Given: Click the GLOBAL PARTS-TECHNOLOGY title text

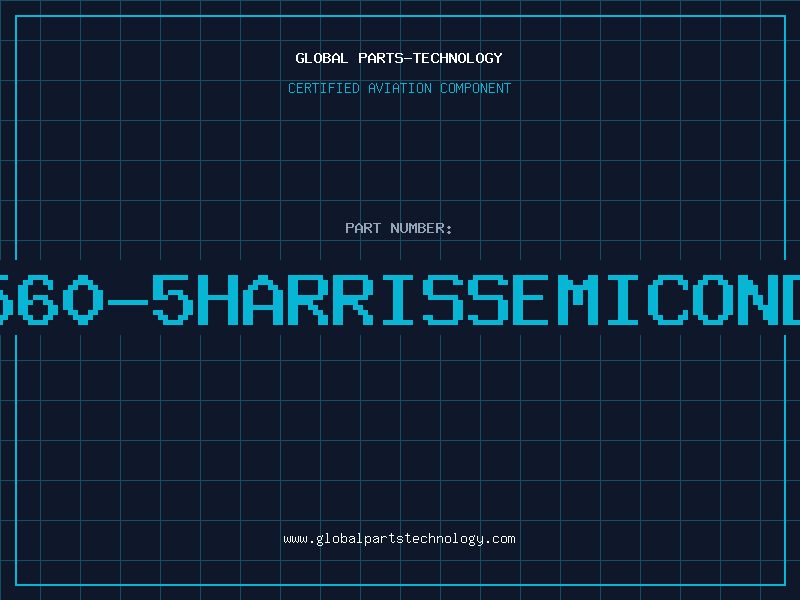Looking at the screenshot, I should [x=399, y=58].
